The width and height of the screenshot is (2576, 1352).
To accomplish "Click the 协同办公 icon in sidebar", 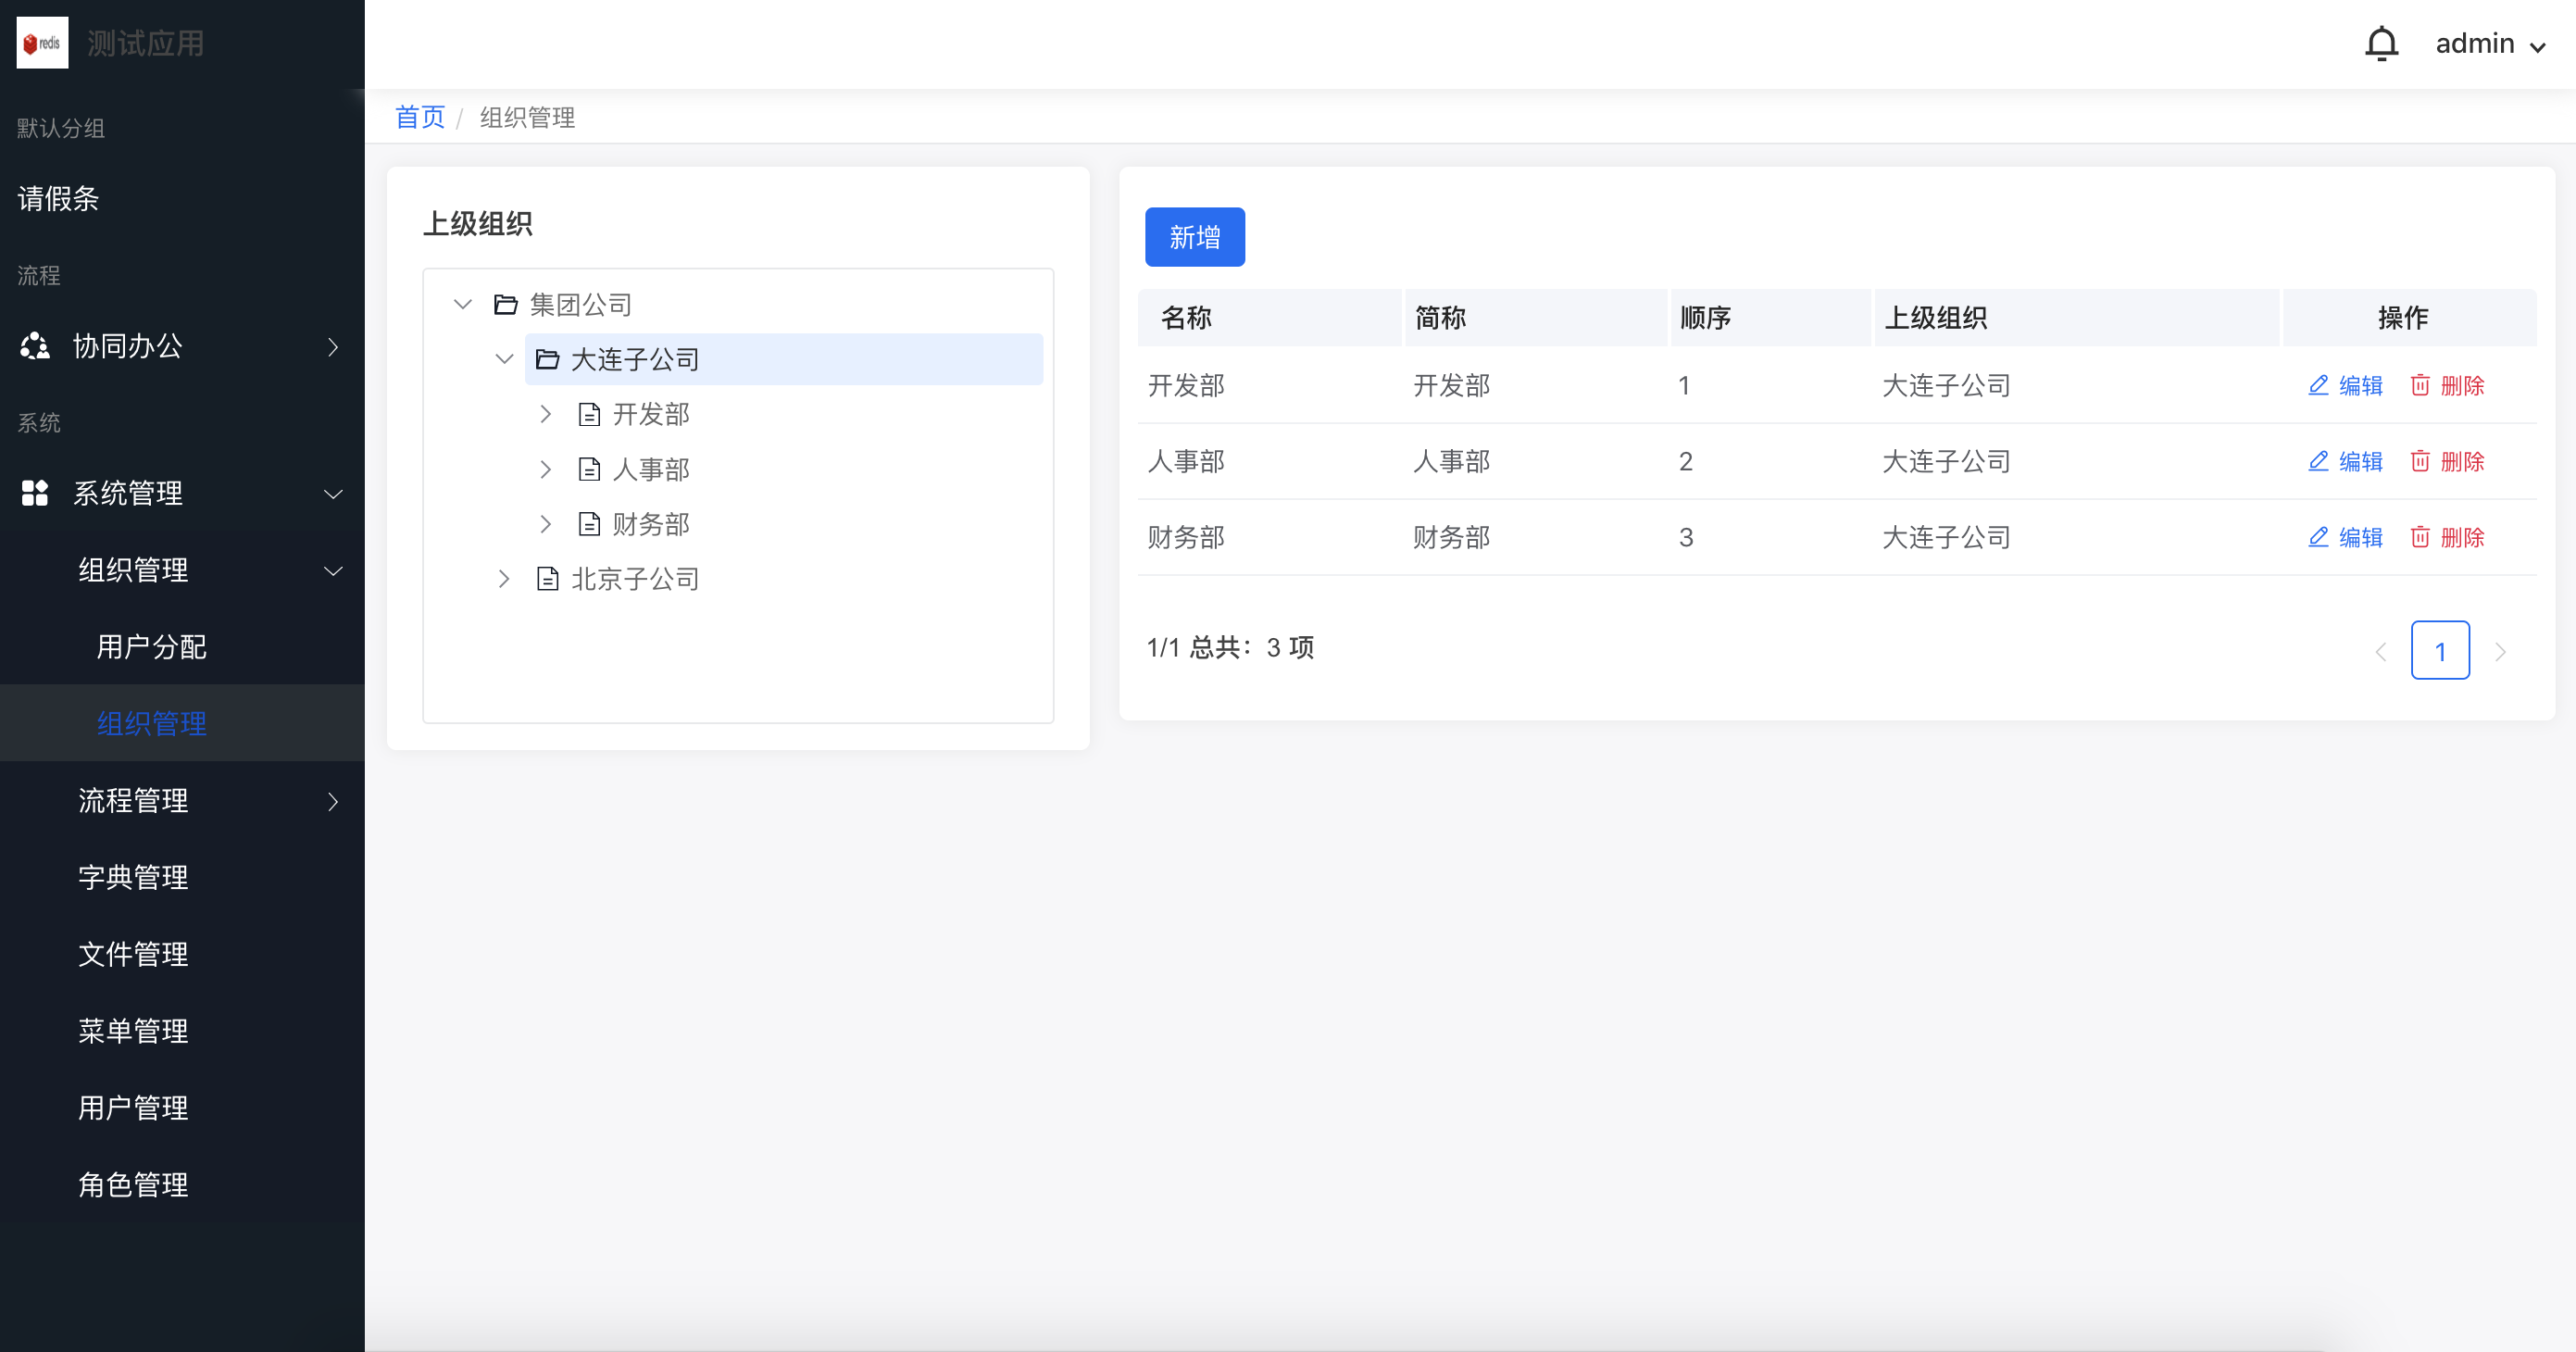I will coord(35,346).
